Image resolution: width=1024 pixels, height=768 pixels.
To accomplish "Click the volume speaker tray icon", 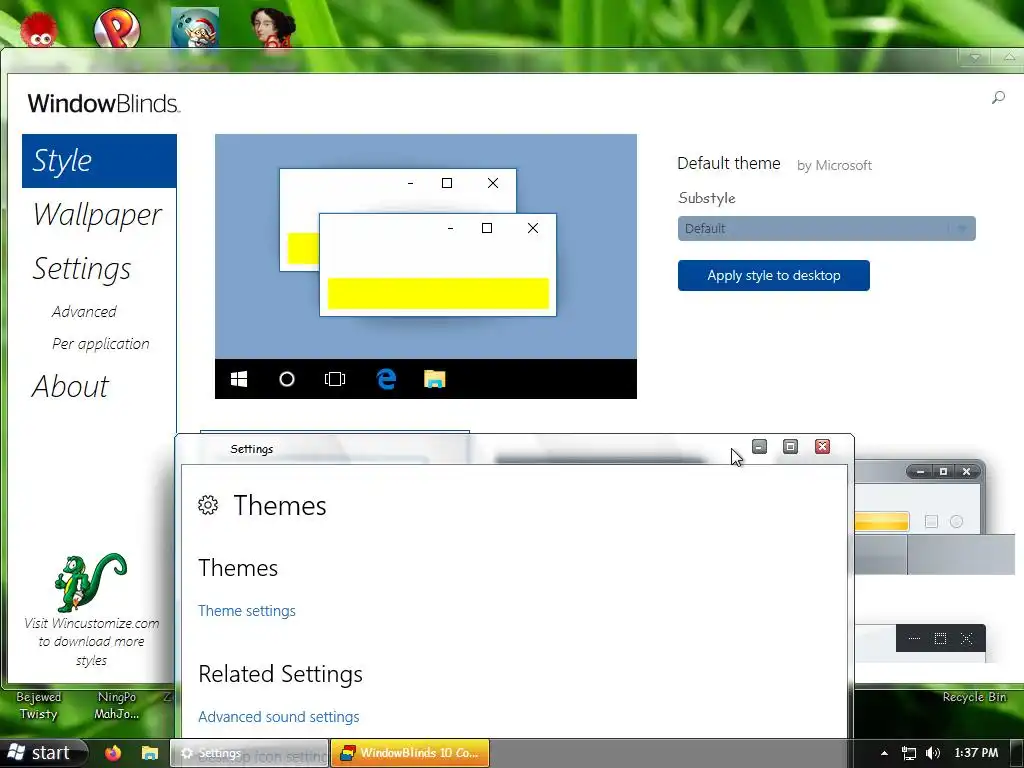I will click(x=933, y=753).
